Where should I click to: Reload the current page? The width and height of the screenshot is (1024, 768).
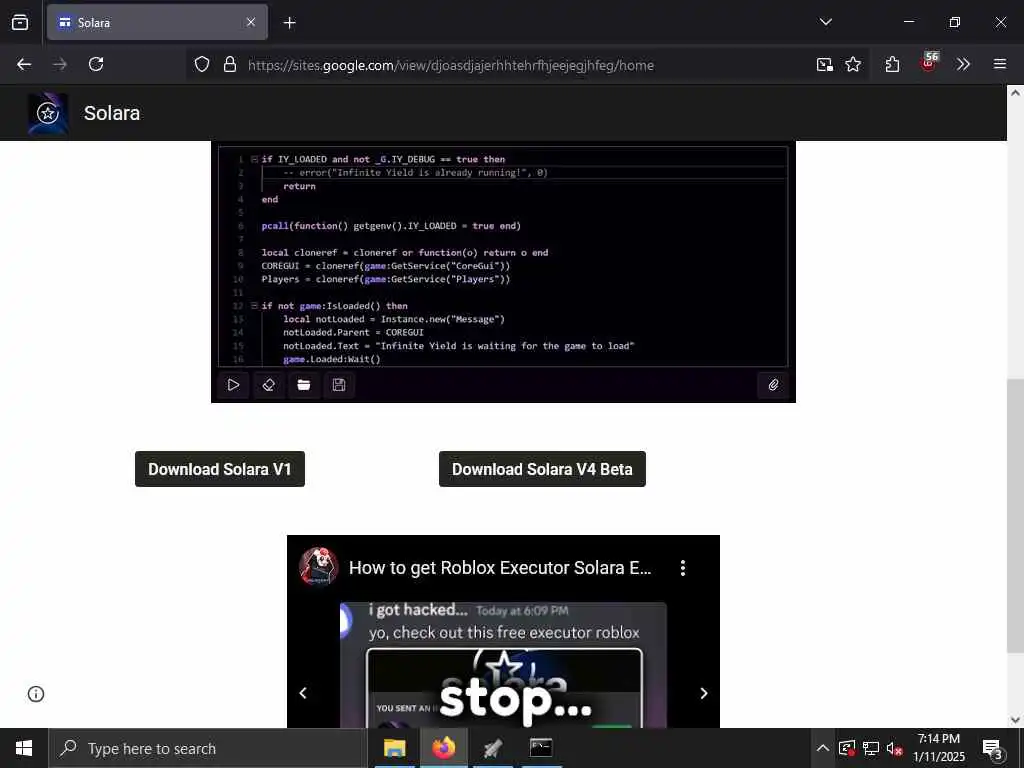[96, 64]
